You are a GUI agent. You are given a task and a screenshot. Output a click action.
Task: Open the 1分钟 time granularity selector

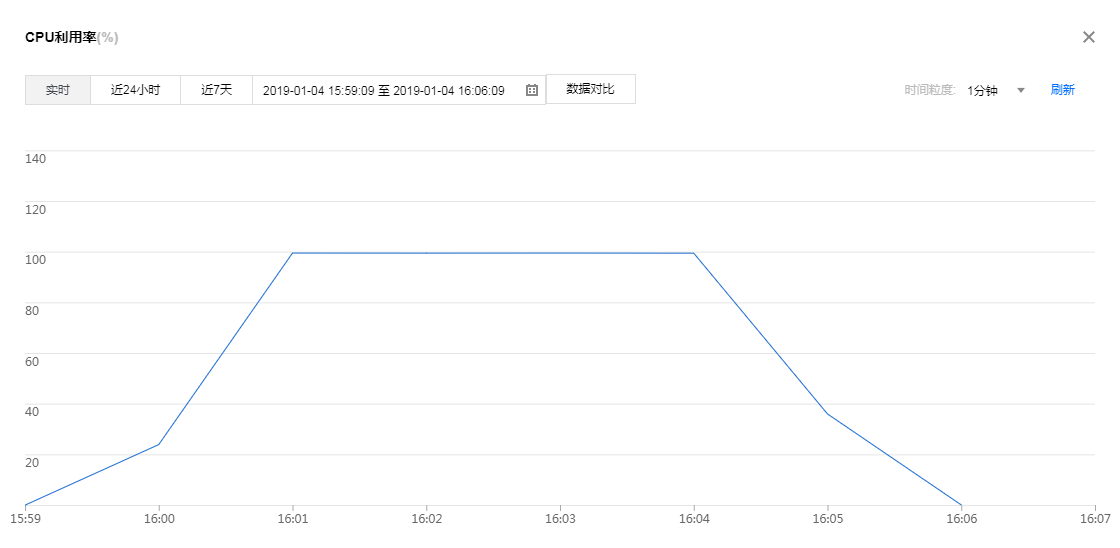click(983, 90)
